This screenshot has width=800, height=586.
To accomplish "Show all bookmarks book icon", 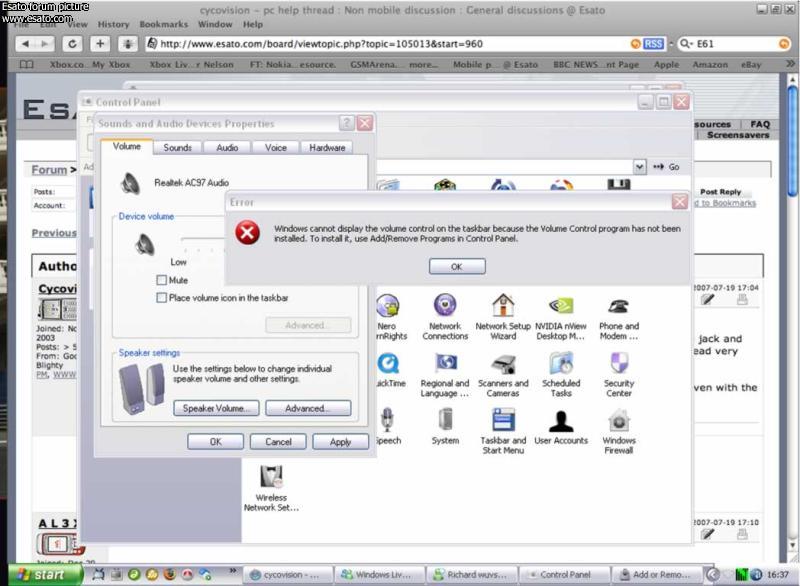I will tap(27, 65).
